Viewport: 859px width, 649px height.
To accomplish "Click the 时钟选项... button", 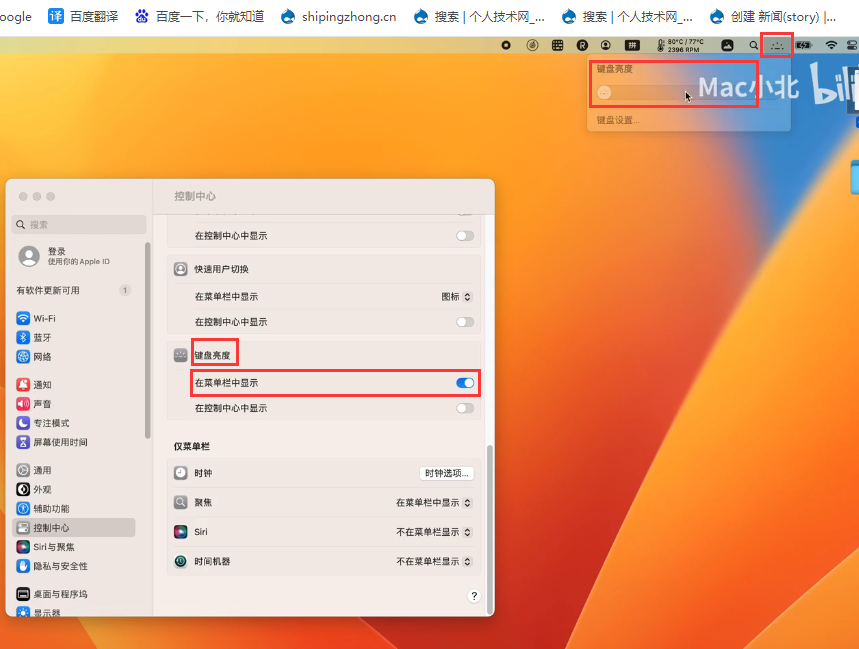I will click(446, 473).
